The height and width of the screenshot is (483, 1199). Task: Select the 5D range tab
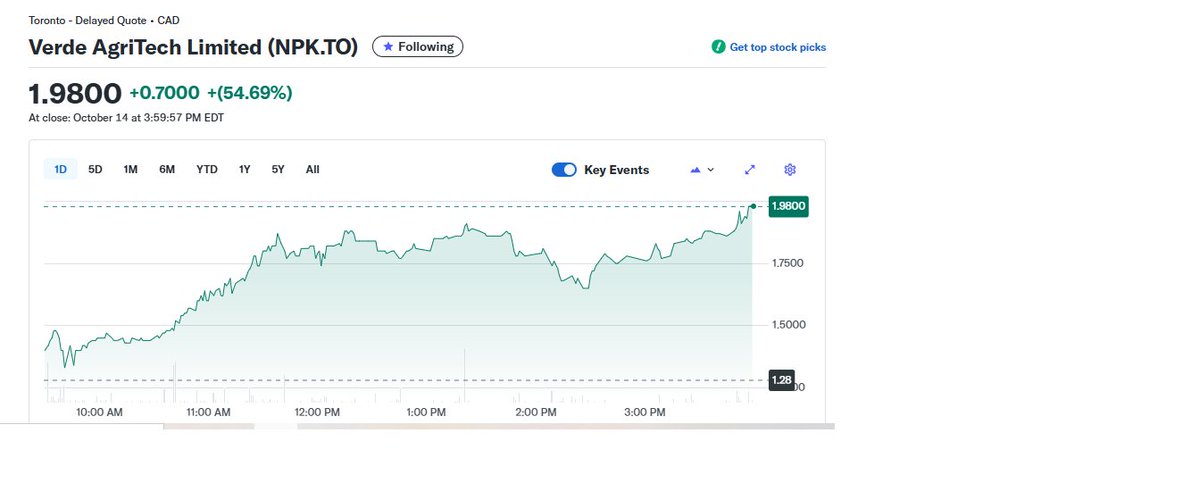[95, 170]
